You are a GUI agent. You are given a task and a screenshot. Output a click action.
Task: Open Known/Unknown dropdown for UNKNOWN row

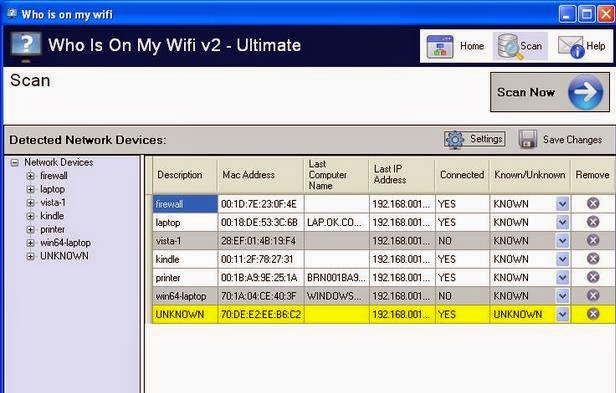(x=563, y=314)
